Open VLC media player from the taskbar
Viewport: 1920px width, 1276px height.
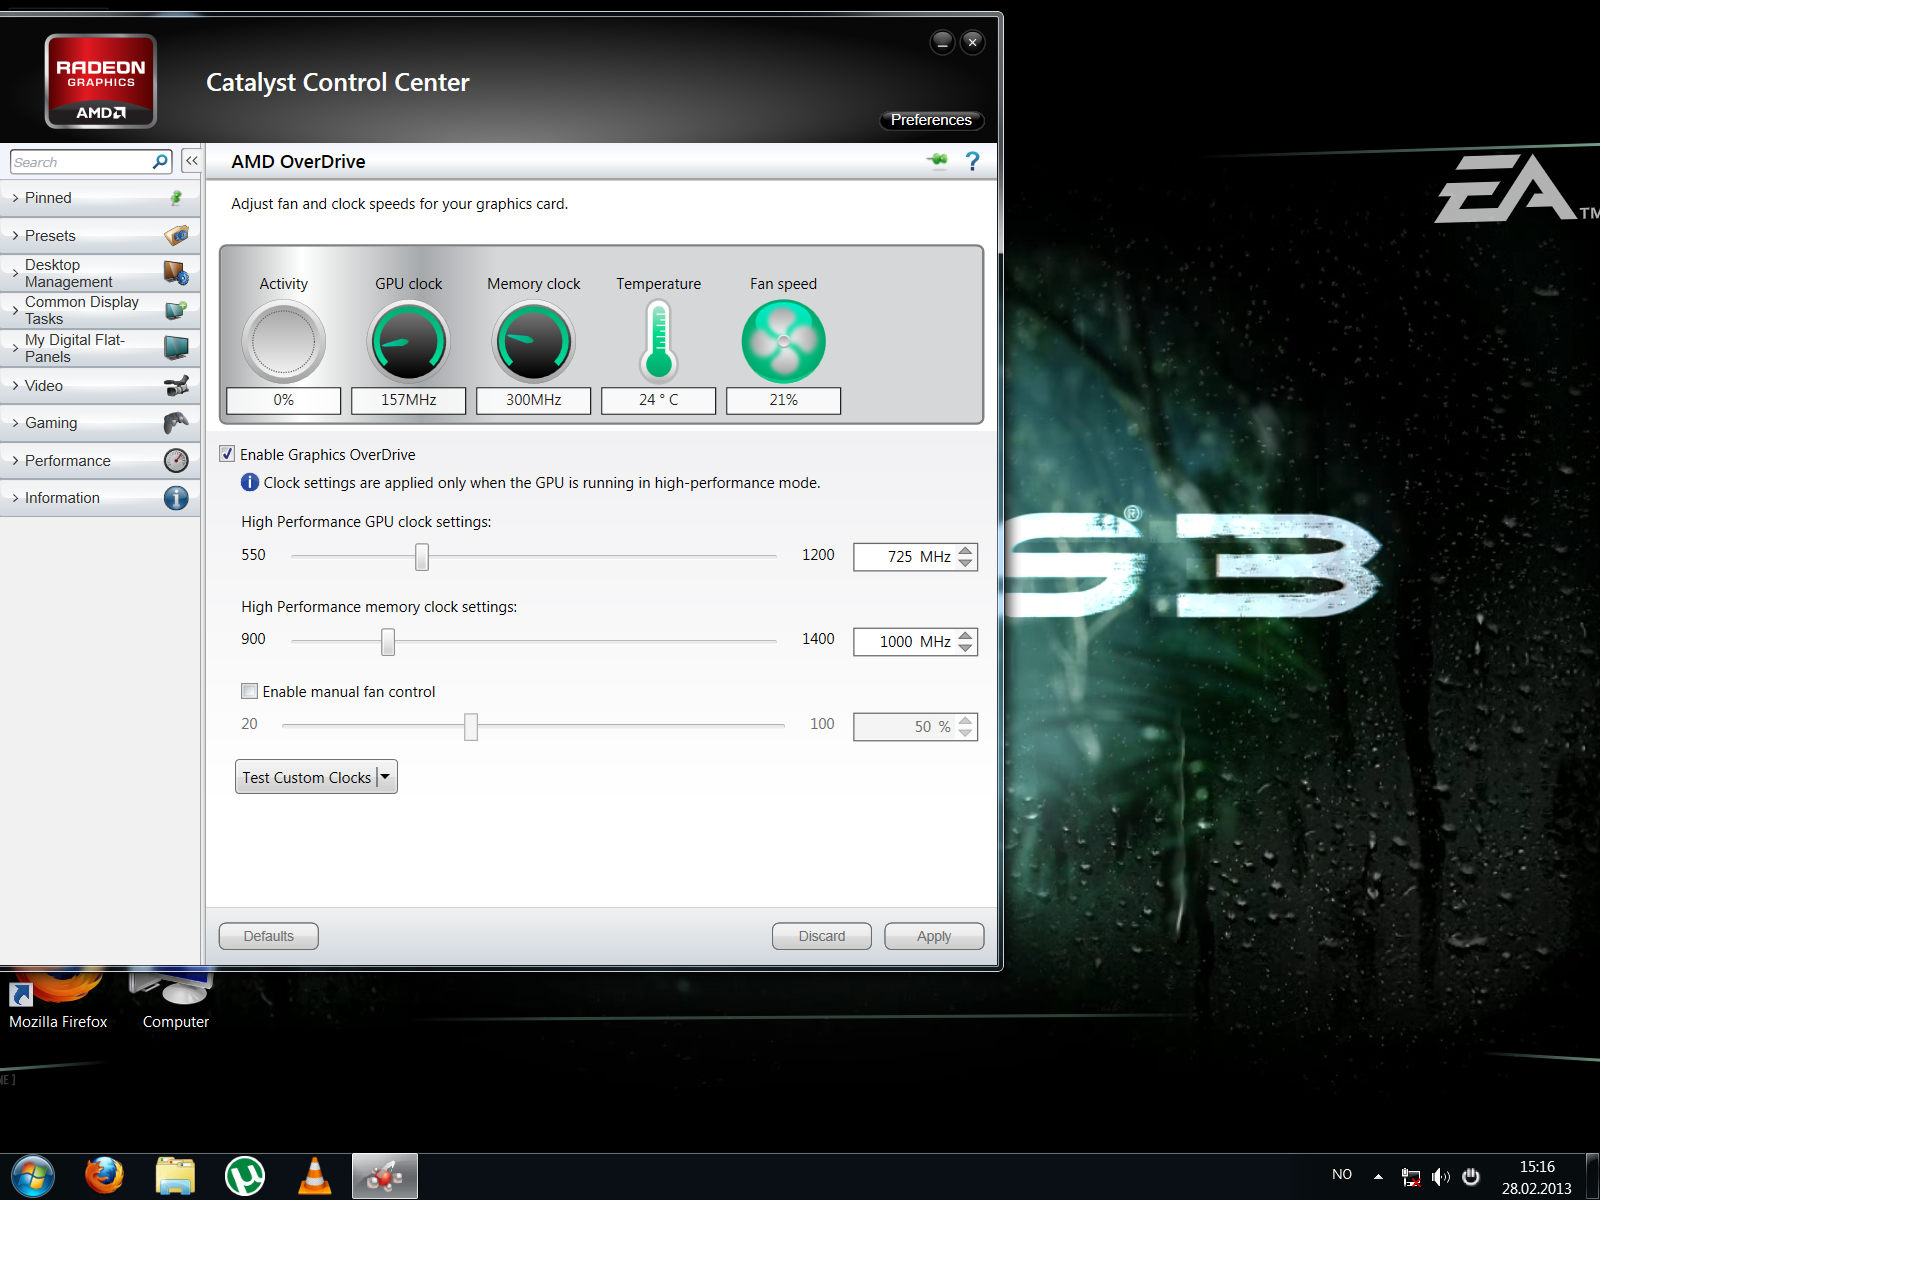[x=315, y=1176]
